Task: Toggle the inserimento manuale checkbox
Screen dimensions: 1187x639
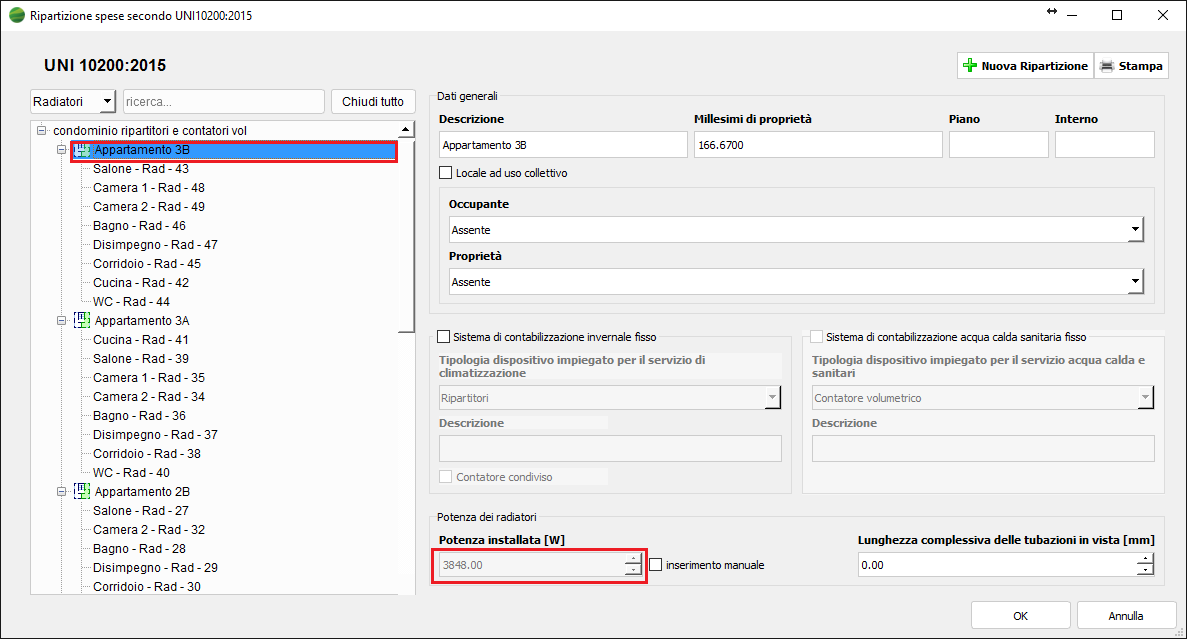Action: pyautogui.click(x=656, y=565)
